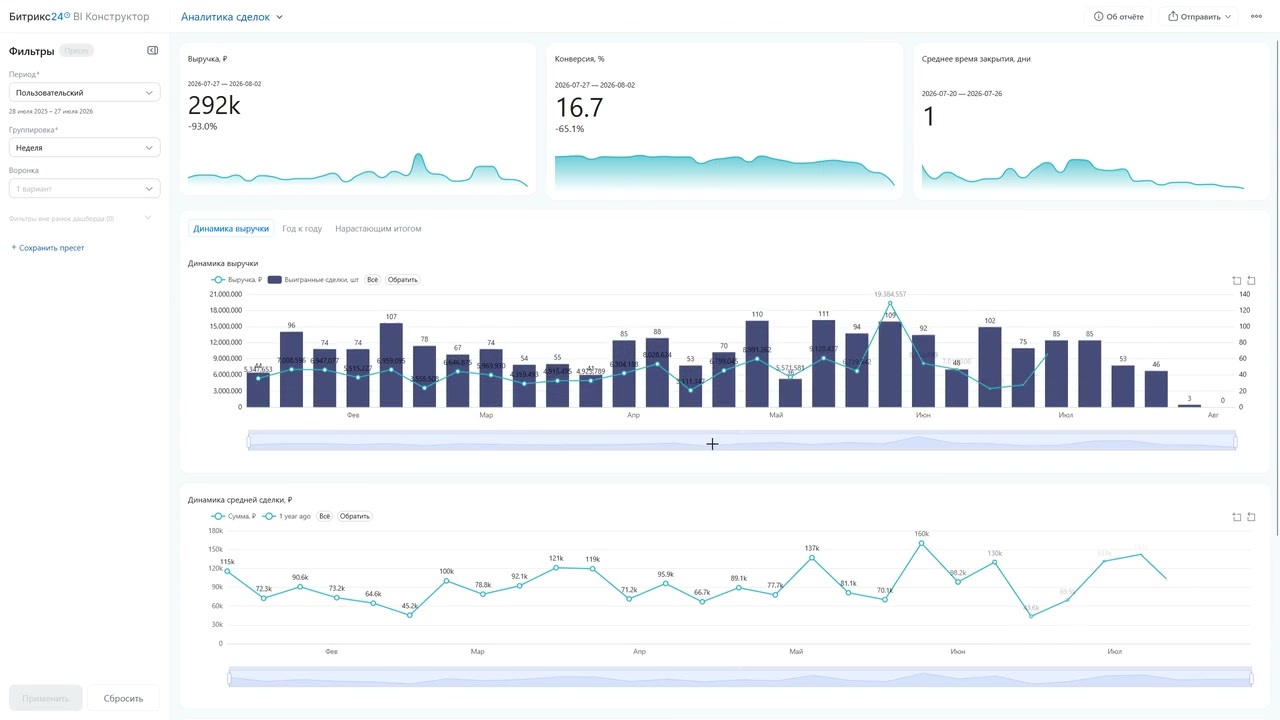Viewport: 1280px width, 720px height.
Task: Click the Применить button
Action: (45, 698)
